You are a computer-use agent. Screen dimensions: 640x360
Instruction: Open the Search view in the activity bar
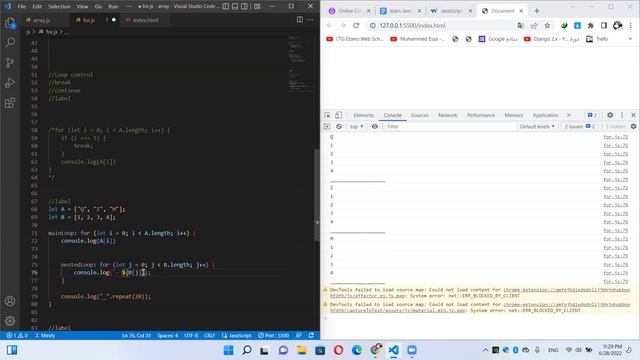[10, 42]
